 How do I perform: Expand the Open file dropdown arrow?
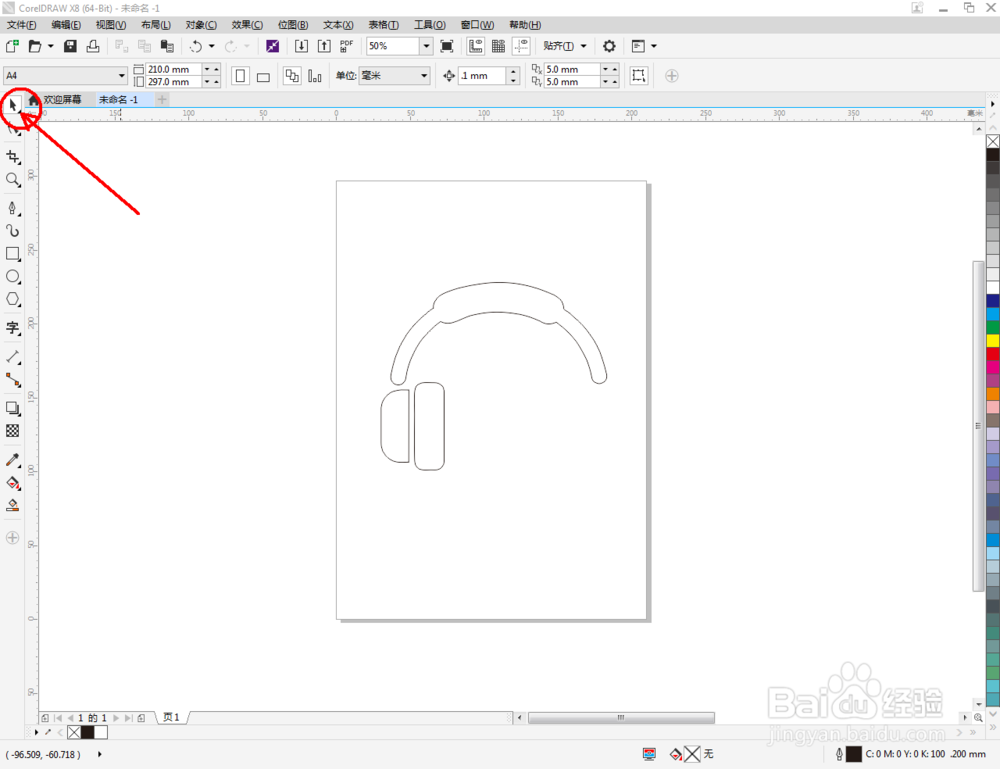(51, 46)
